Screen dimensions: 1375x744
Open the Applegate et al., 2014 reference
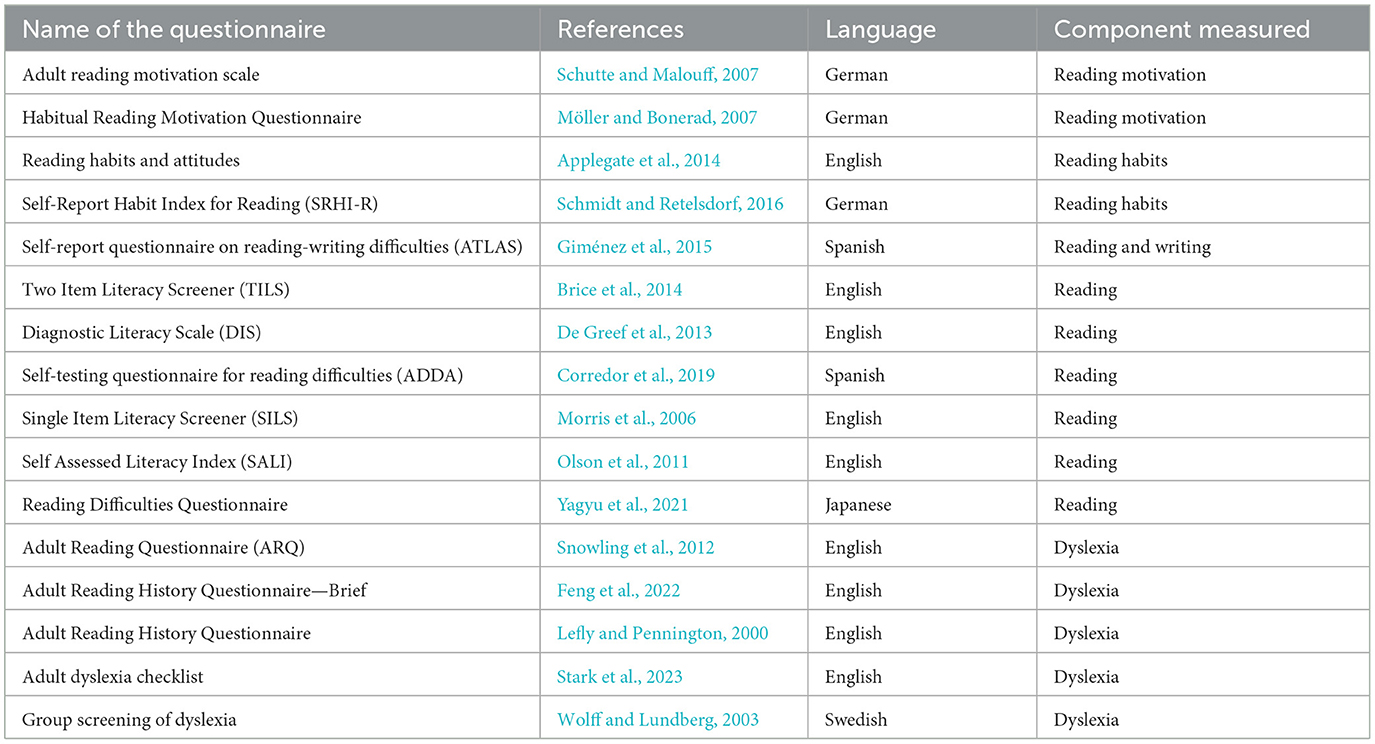638,161
